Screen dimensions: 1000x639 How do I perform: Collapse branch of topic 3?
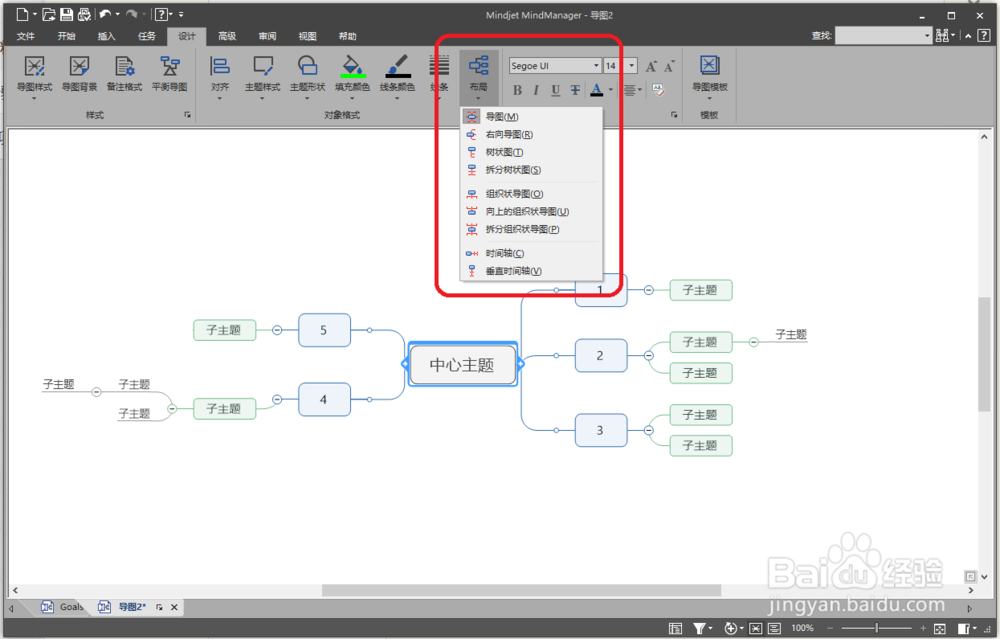649,430
